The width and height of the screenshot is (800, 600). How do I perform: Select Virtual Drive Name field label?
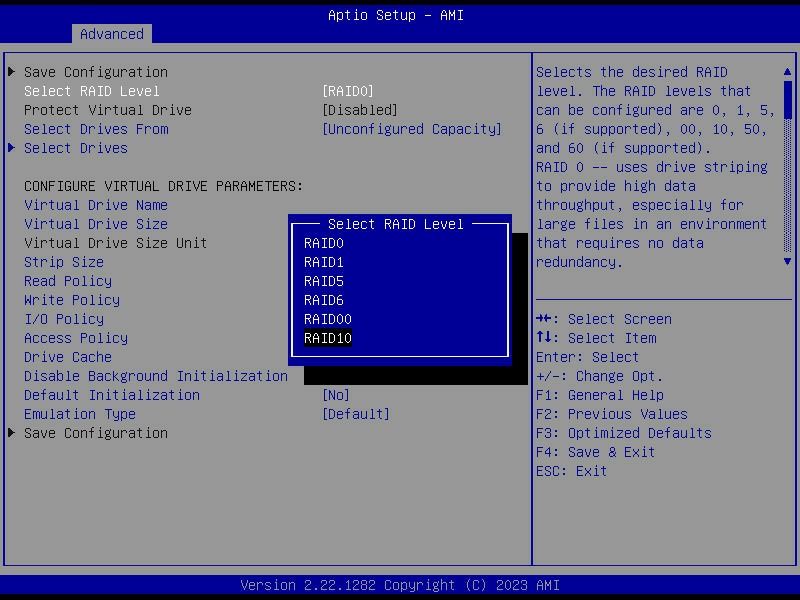pyautogui.click(x=96, y=205)
